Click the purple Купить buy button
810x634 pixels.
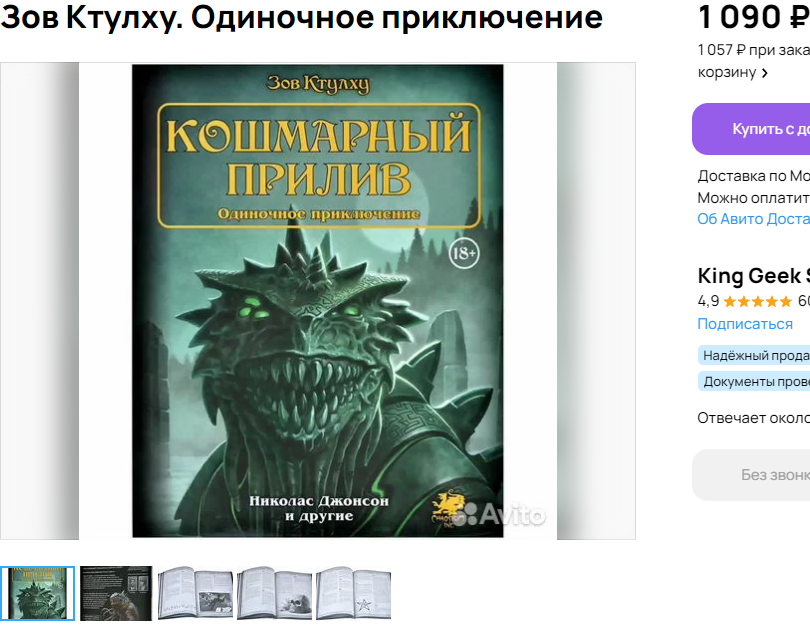coord(751,129)
